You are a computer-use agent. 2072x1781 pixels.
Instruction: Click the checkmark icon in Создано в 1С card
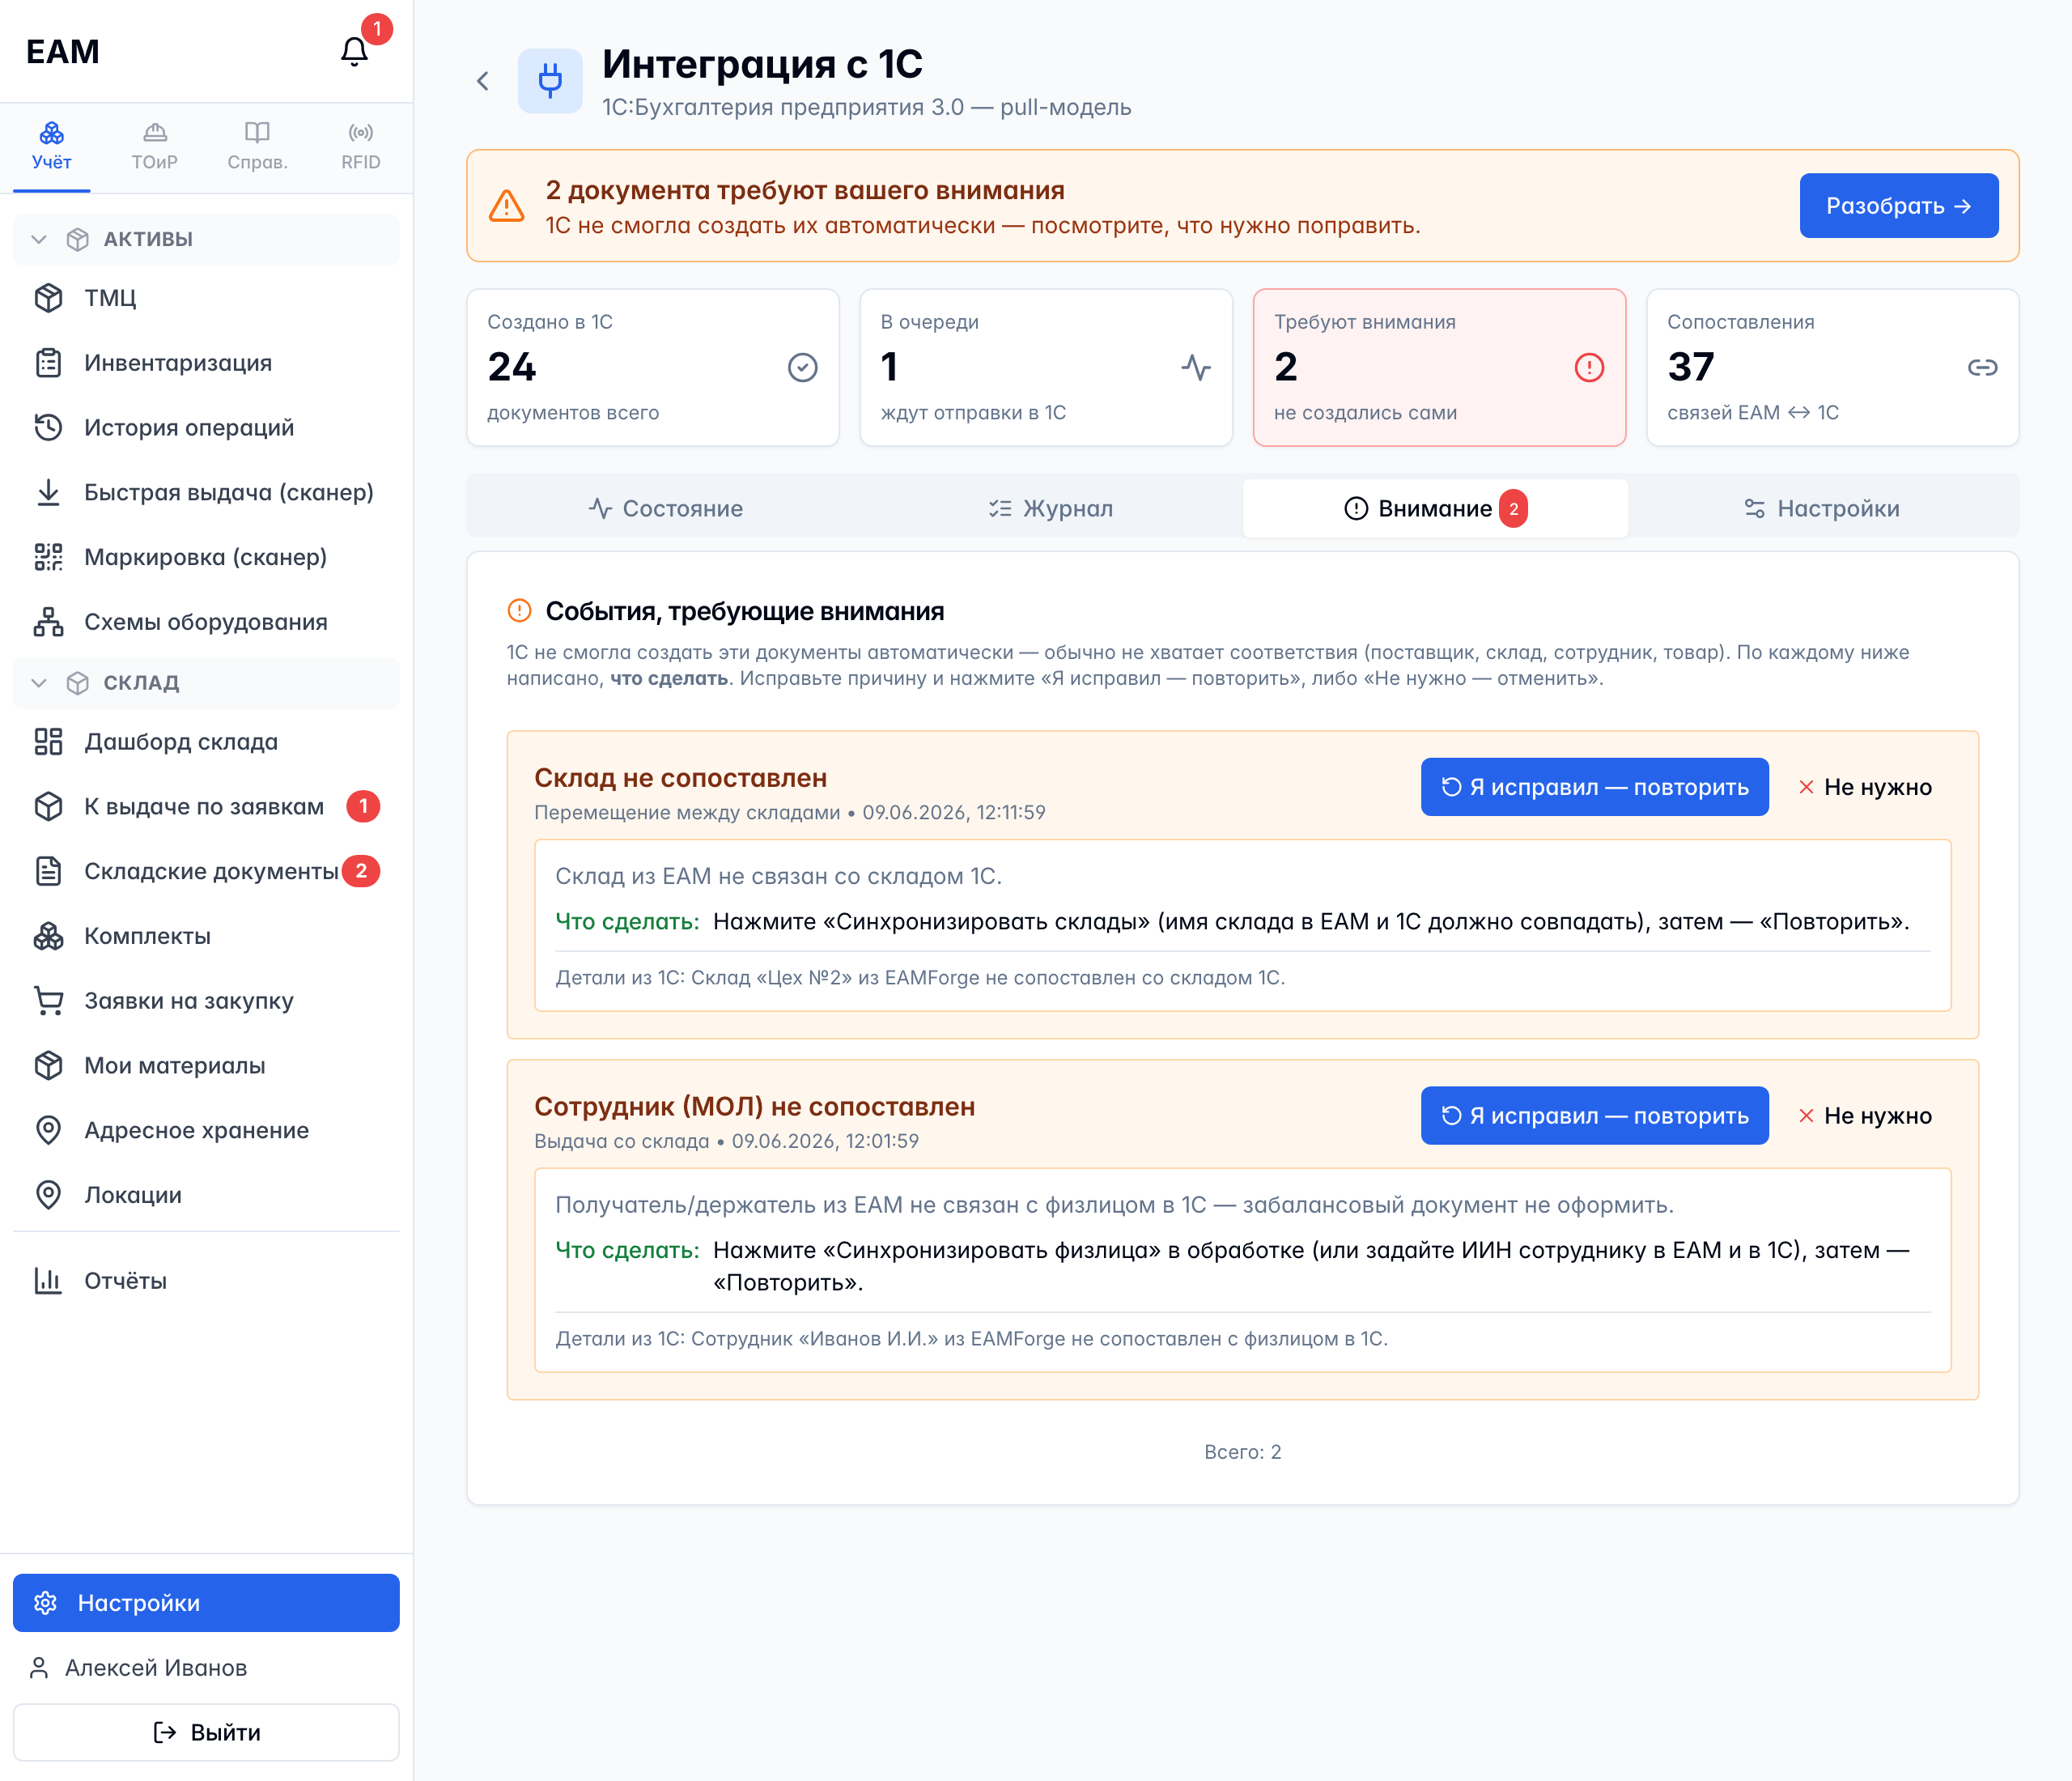(802, 368)
